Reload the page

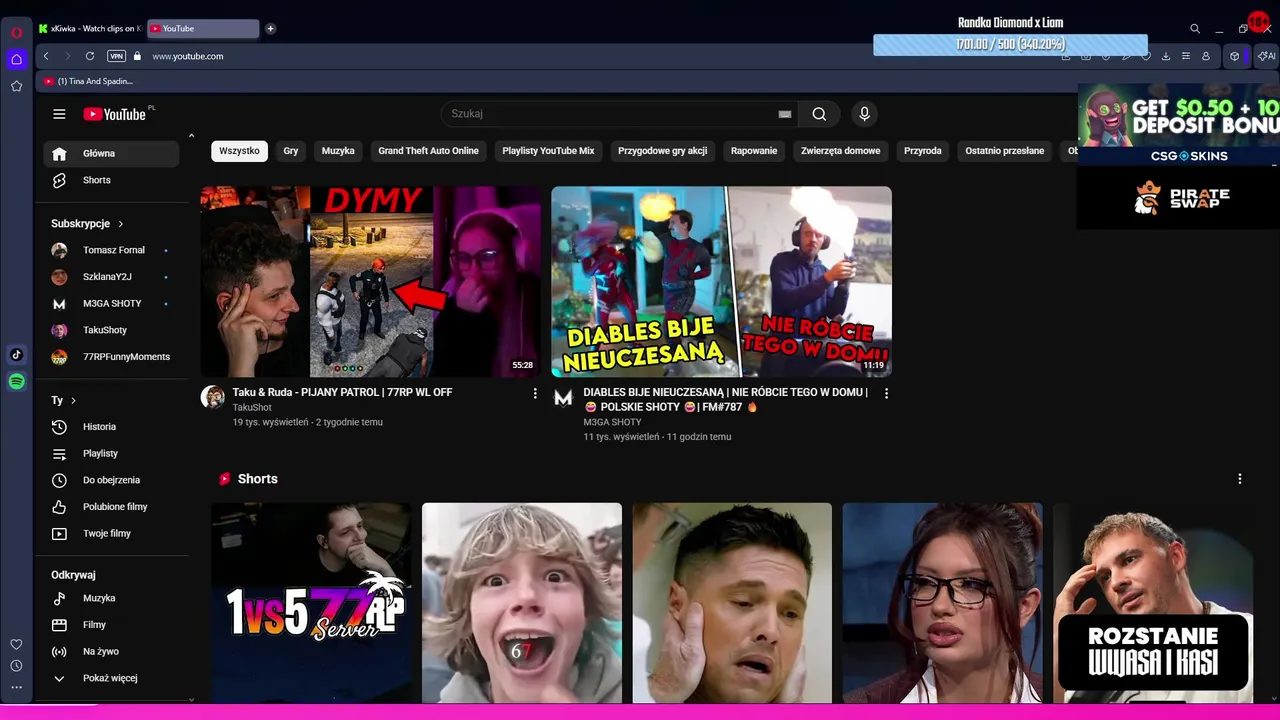click(x=90, y=56)
